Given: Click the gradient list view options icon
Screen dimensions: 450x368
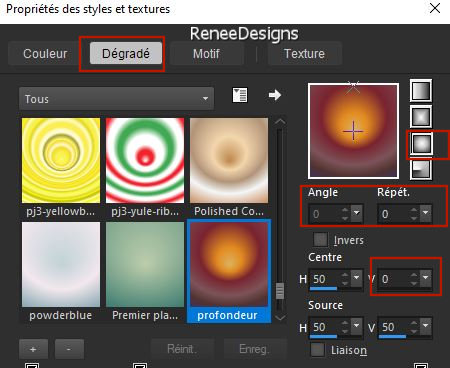Looking at the screenshot, I should 240,95.
